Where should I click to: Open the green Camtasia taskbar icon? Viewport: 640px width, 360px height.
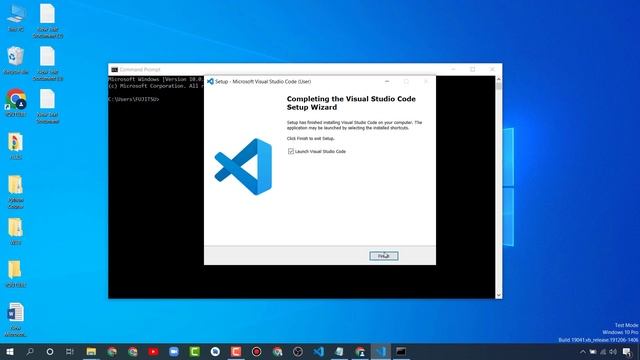(195, 351)
